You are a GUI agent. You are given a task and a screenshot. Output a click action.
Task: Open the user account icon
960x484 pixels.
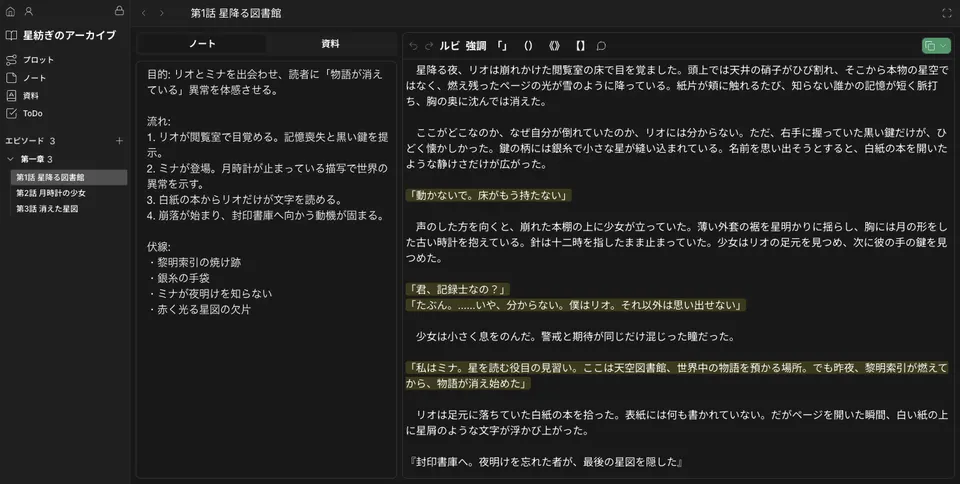pos(29,11)
